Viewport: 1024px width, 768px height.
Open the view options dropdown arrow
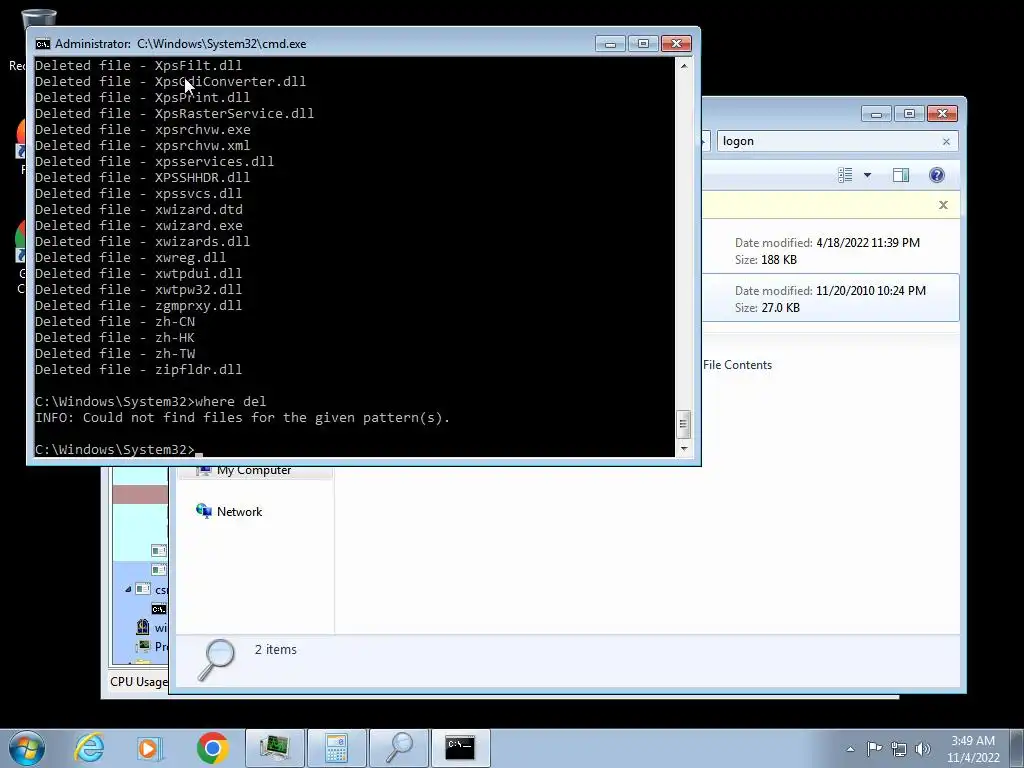click(867, 175)
